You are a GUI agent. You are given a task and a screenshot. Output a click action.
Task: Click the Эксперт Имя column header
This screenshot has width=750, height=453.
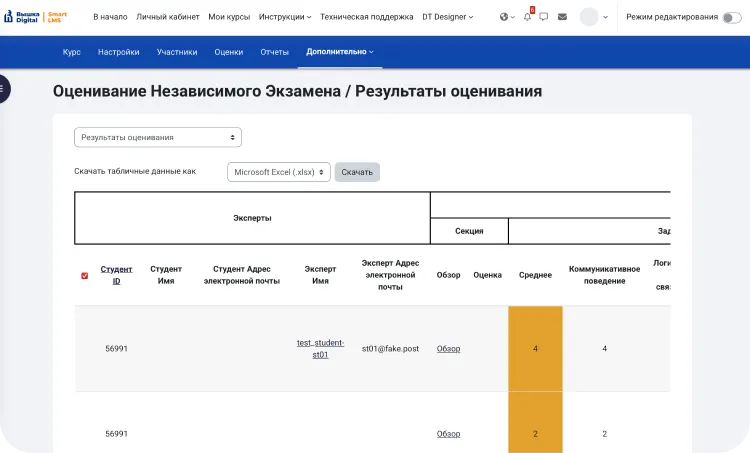(320, 275)
